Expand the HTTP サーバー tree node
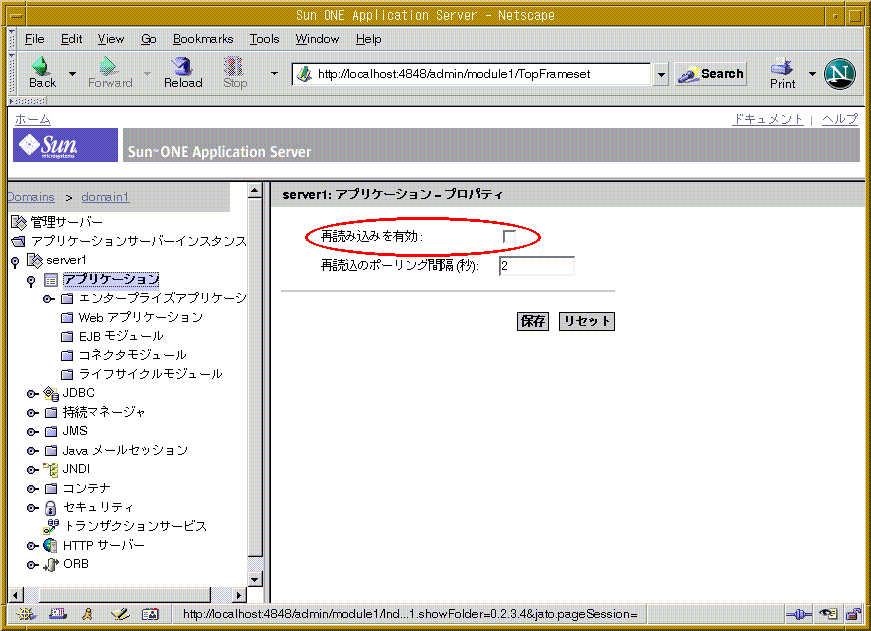This screenshot has height=631, width=871. (33, 546)
